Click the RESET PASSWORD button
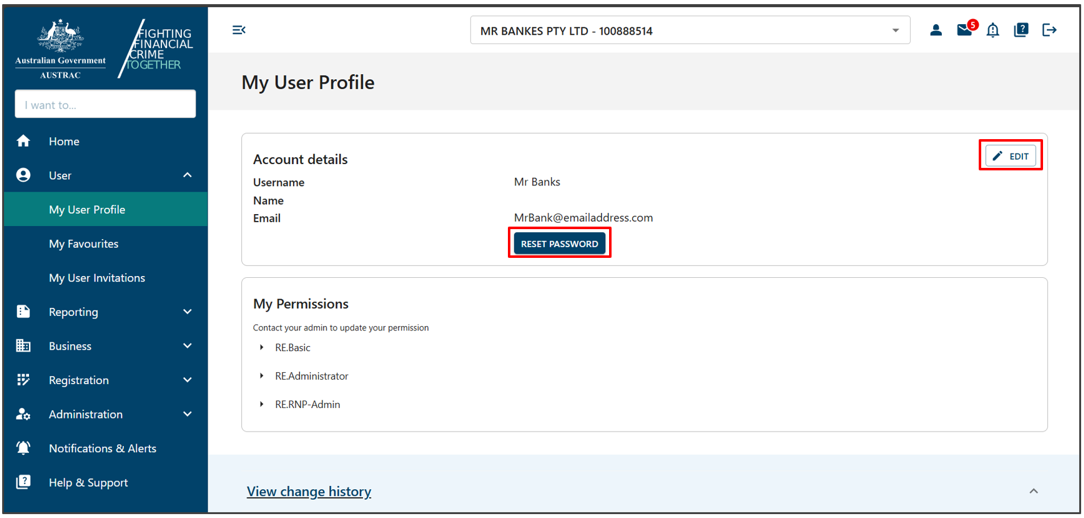Screen dimensions: 1084x518 click(x=559, y=243)
